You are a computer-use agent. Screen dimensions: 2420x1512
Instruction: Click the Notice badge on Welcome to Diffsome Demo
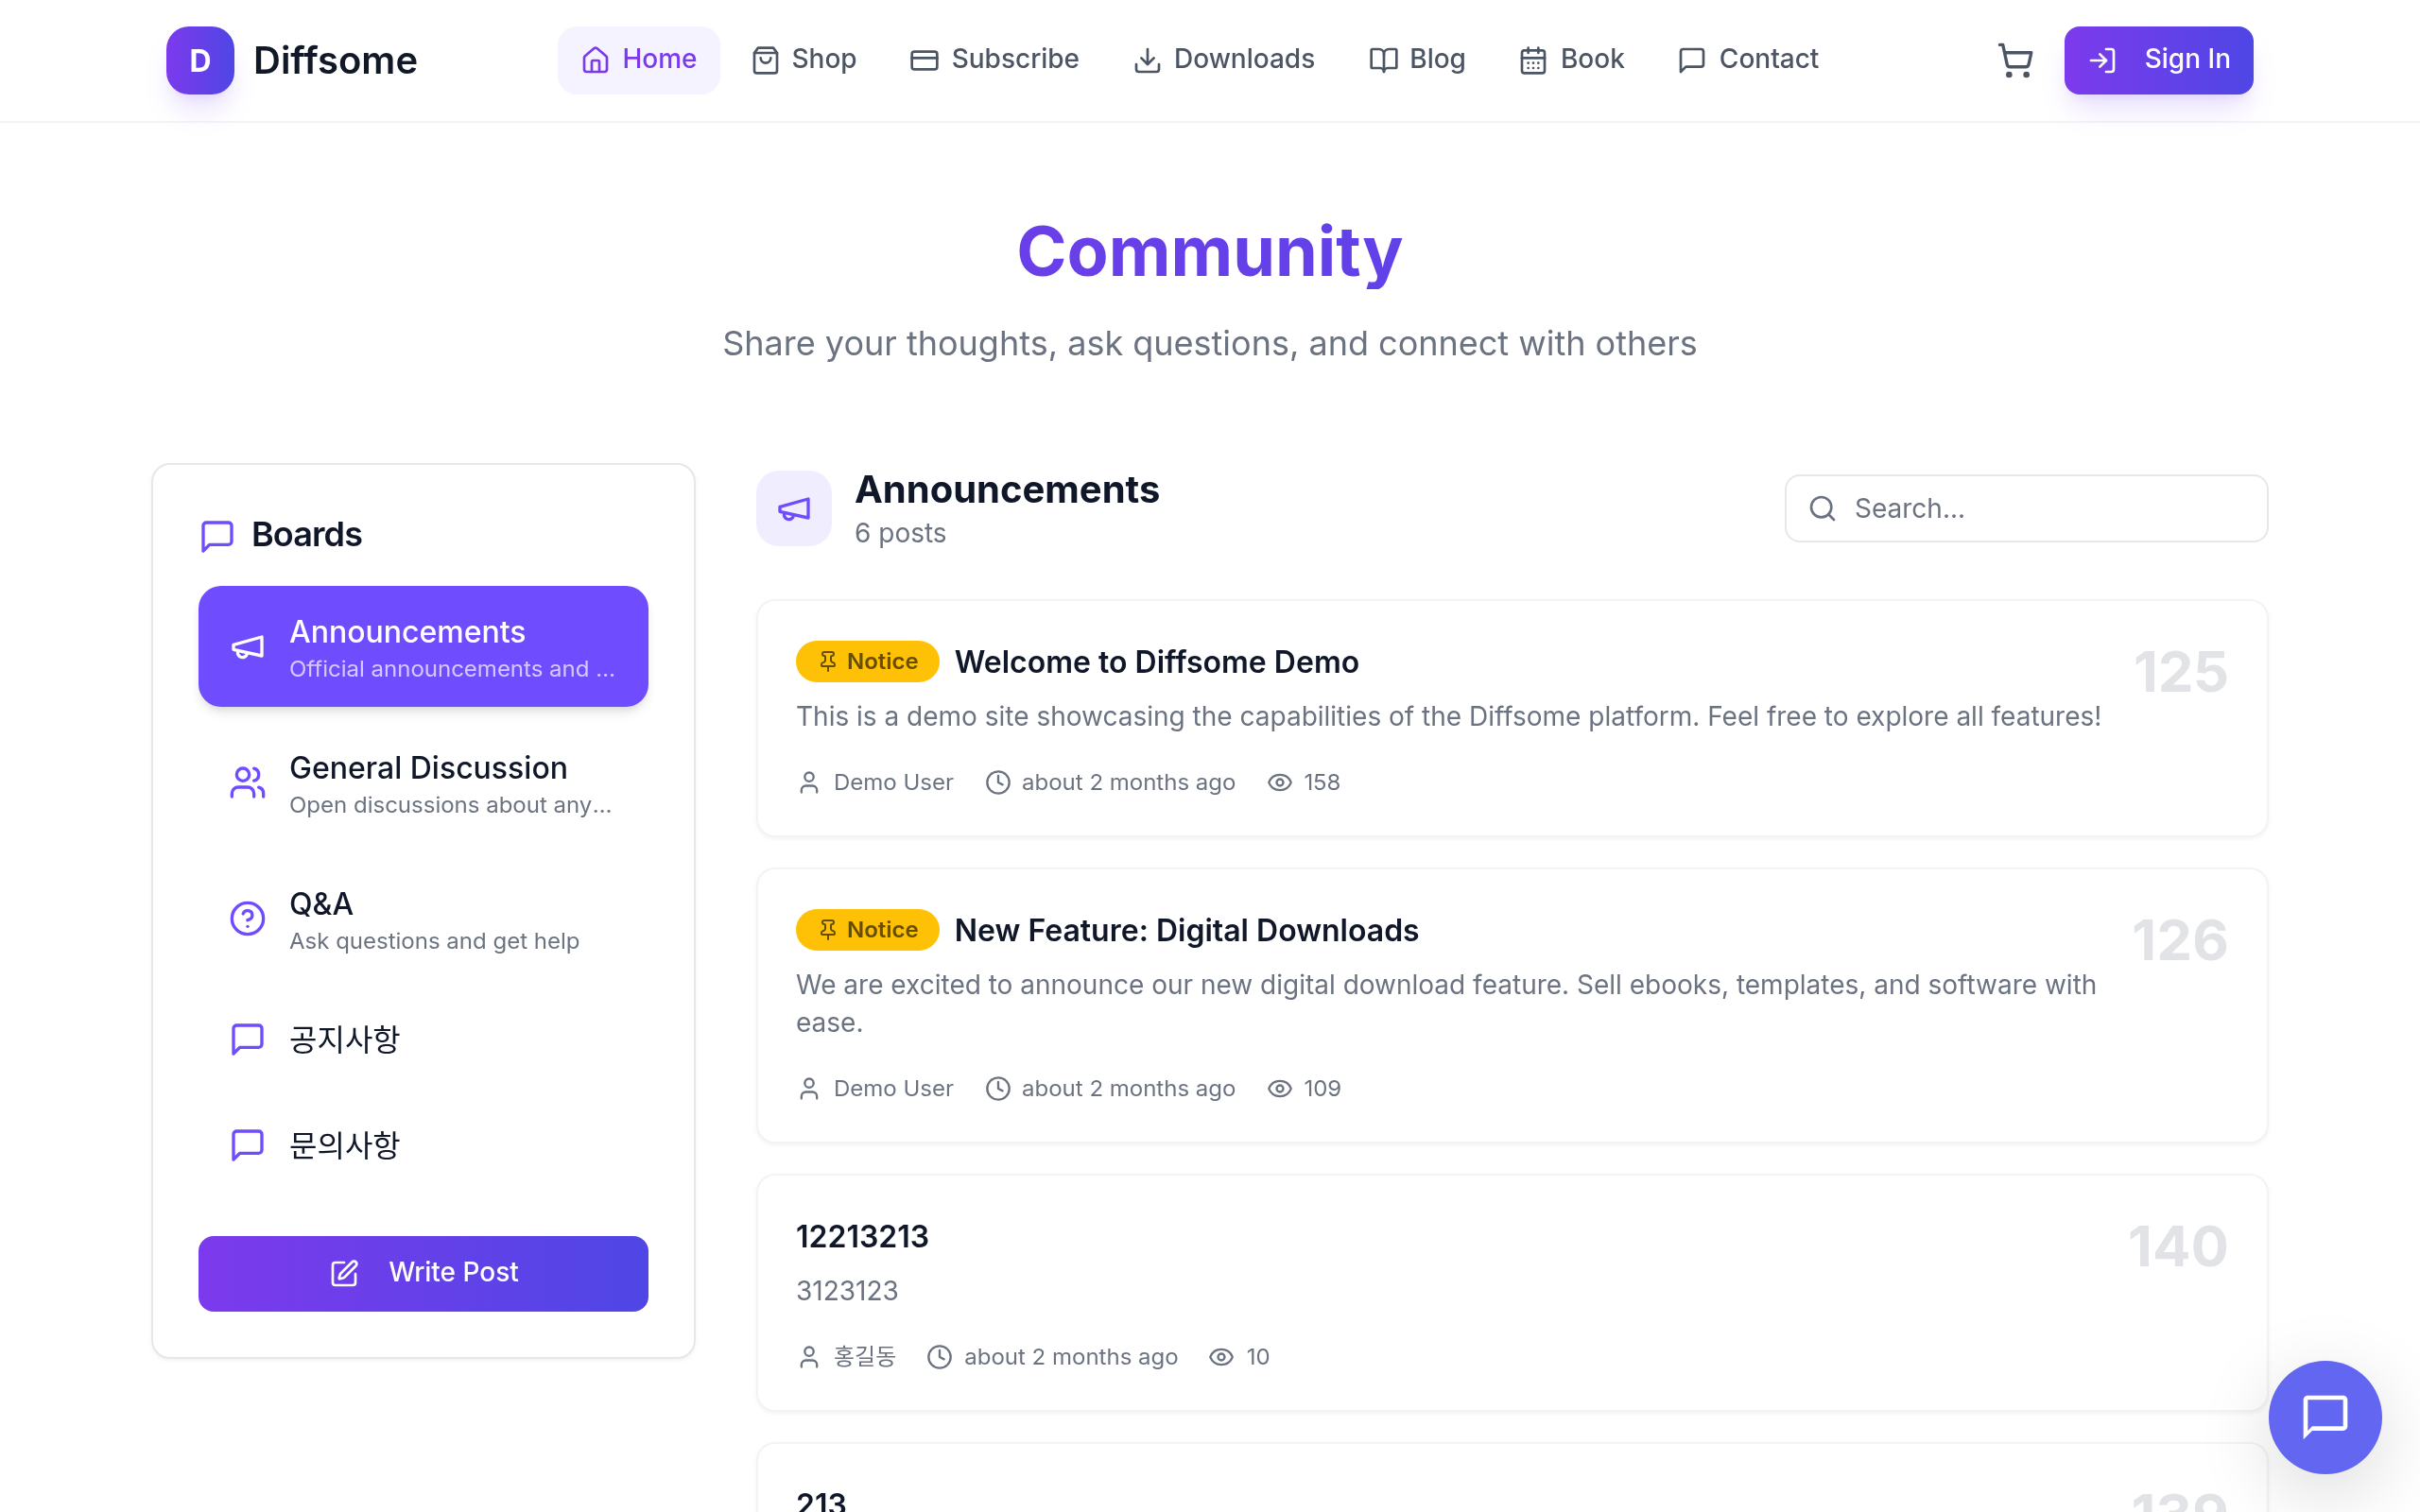tap(867, 661)
